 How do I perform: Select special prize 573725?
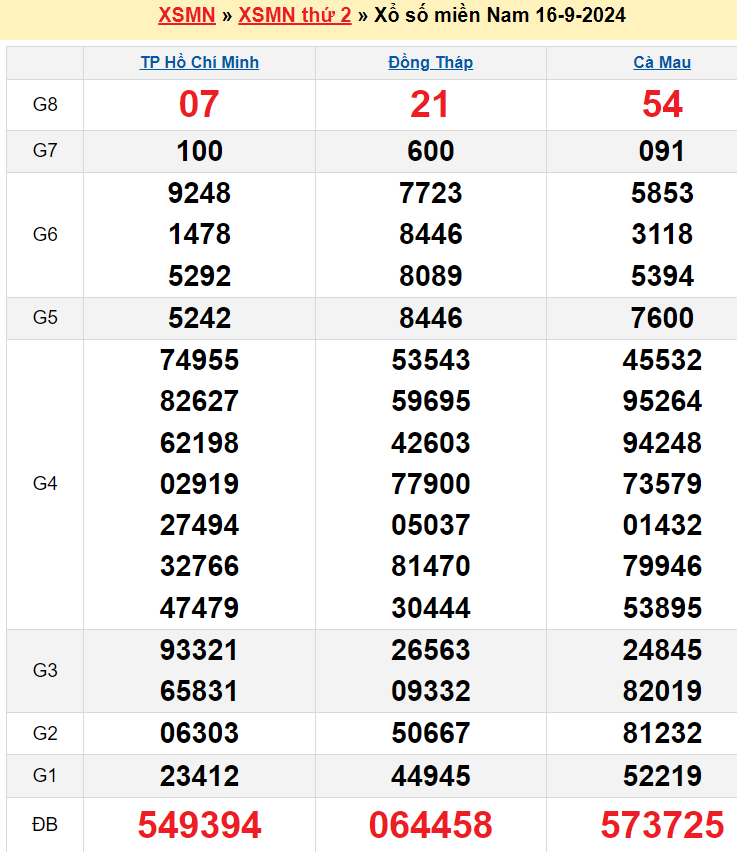pyautogui.click(x=662, y=825)
